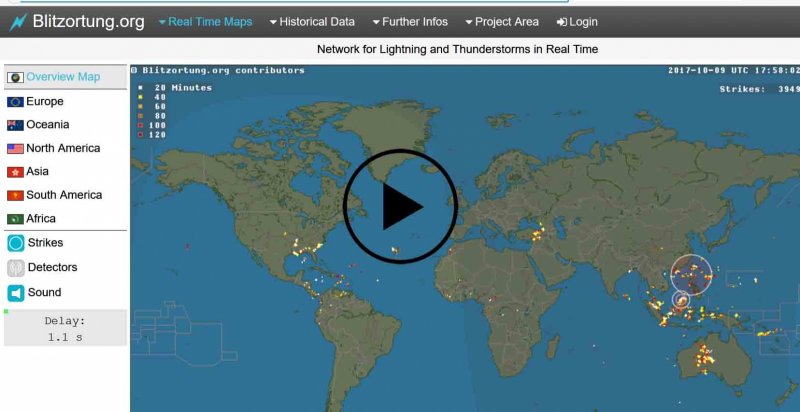The width and height of the screenshot is (800, 412).
Task: Click the green flag icon for Africa
Action: pyautogui.click(x=15, y=219)
